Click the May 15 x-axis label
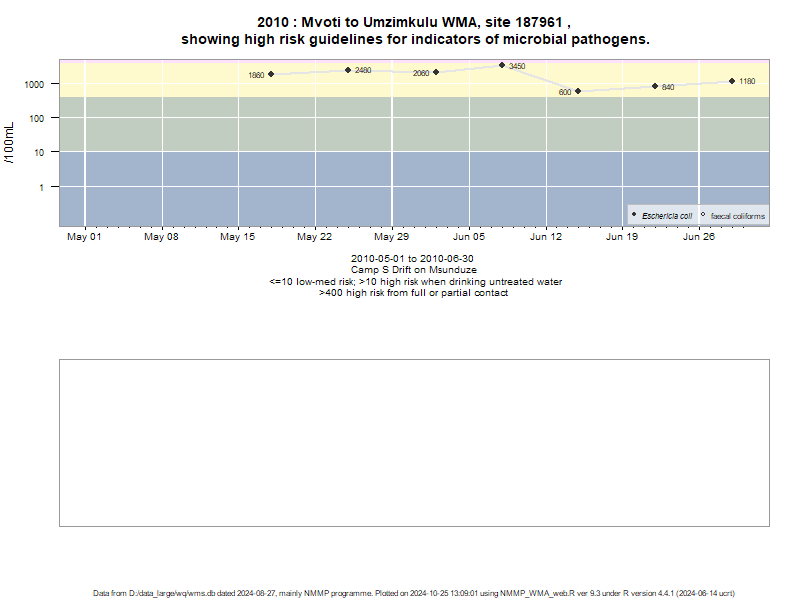This screenshot has height=600, width=800. pyautogui.click(x=237, y=237)
